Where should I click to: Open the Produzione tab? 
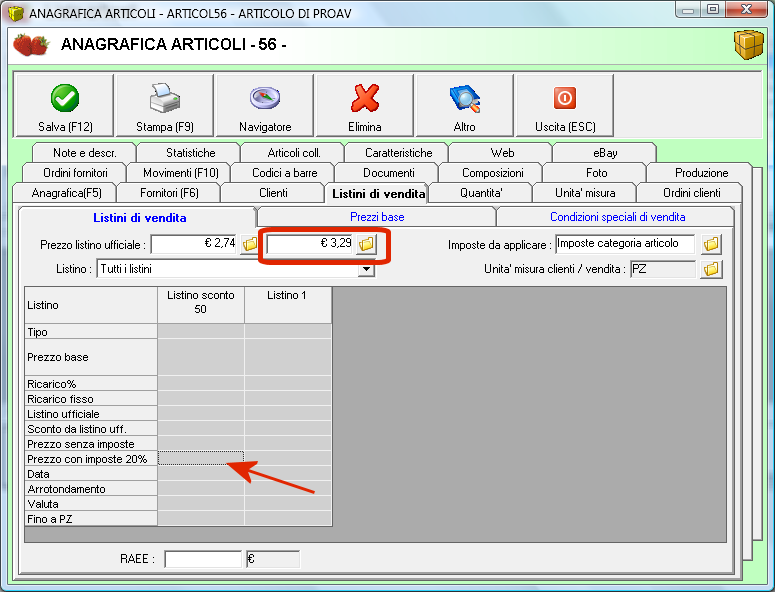pos(701,173)
